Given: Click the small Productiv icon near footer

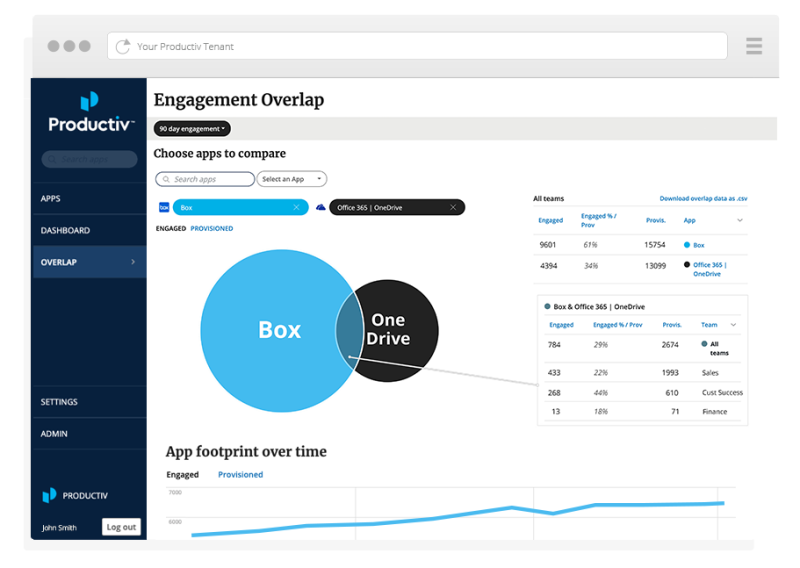Looking at the screenshot, I should [x=49, y=495].
